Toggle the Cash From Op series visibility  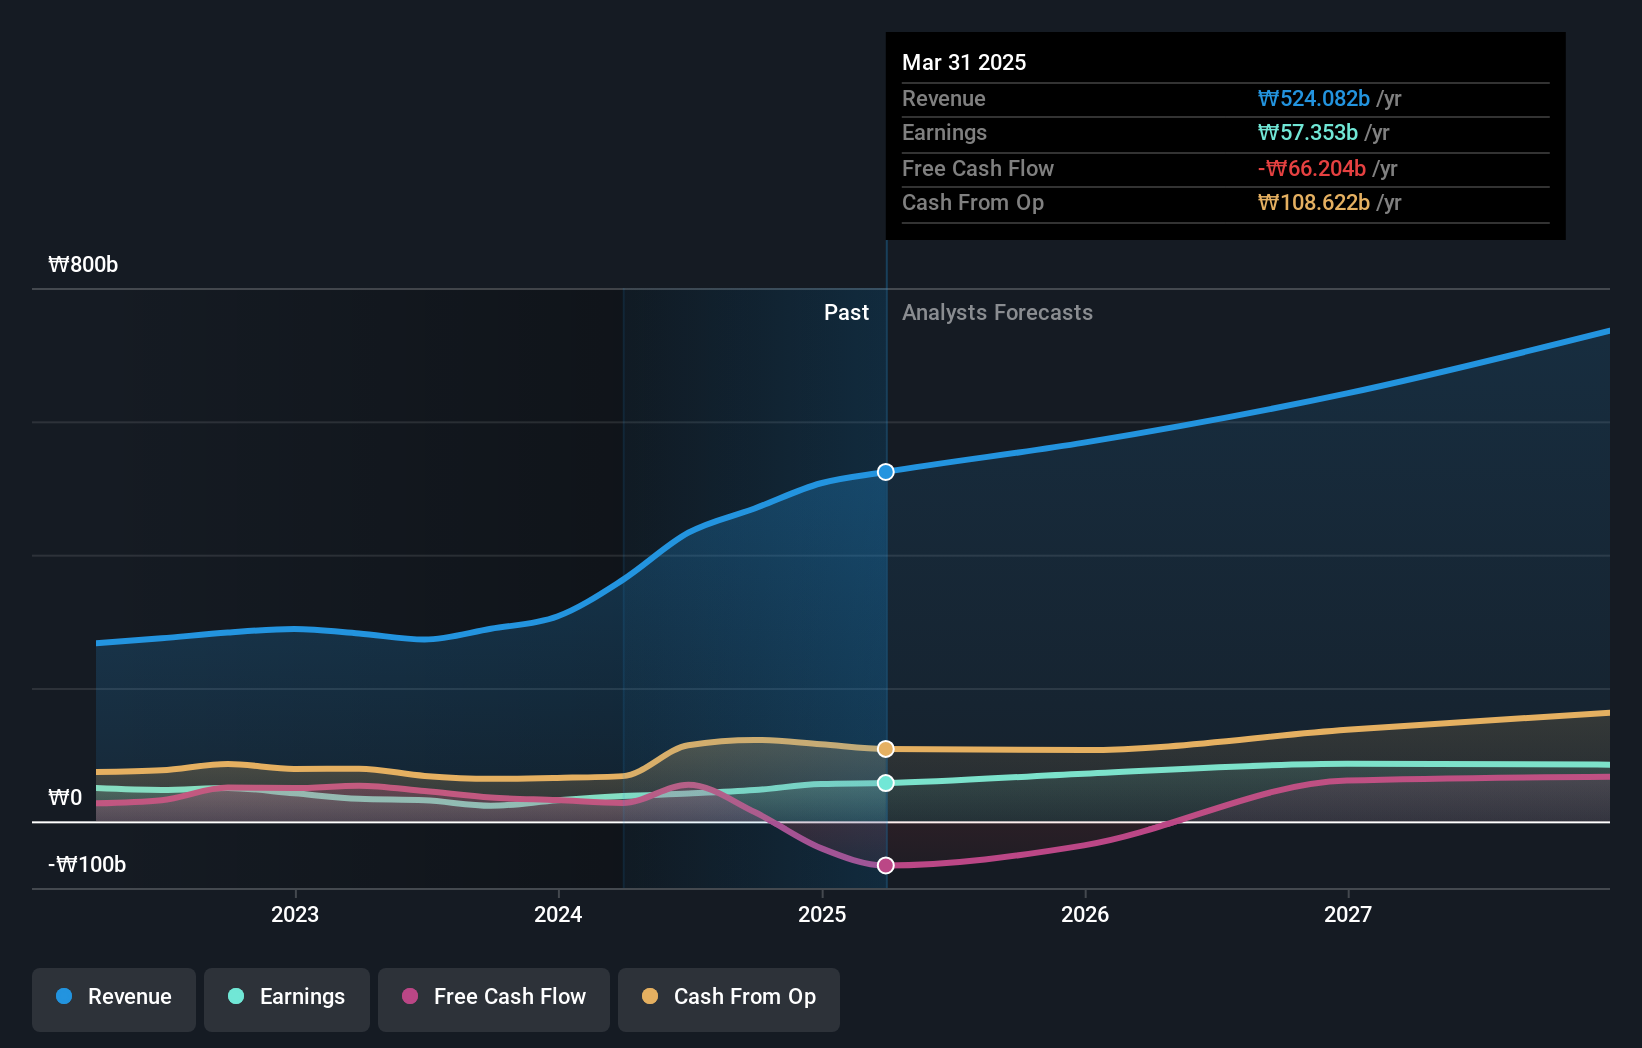[728, 997]
